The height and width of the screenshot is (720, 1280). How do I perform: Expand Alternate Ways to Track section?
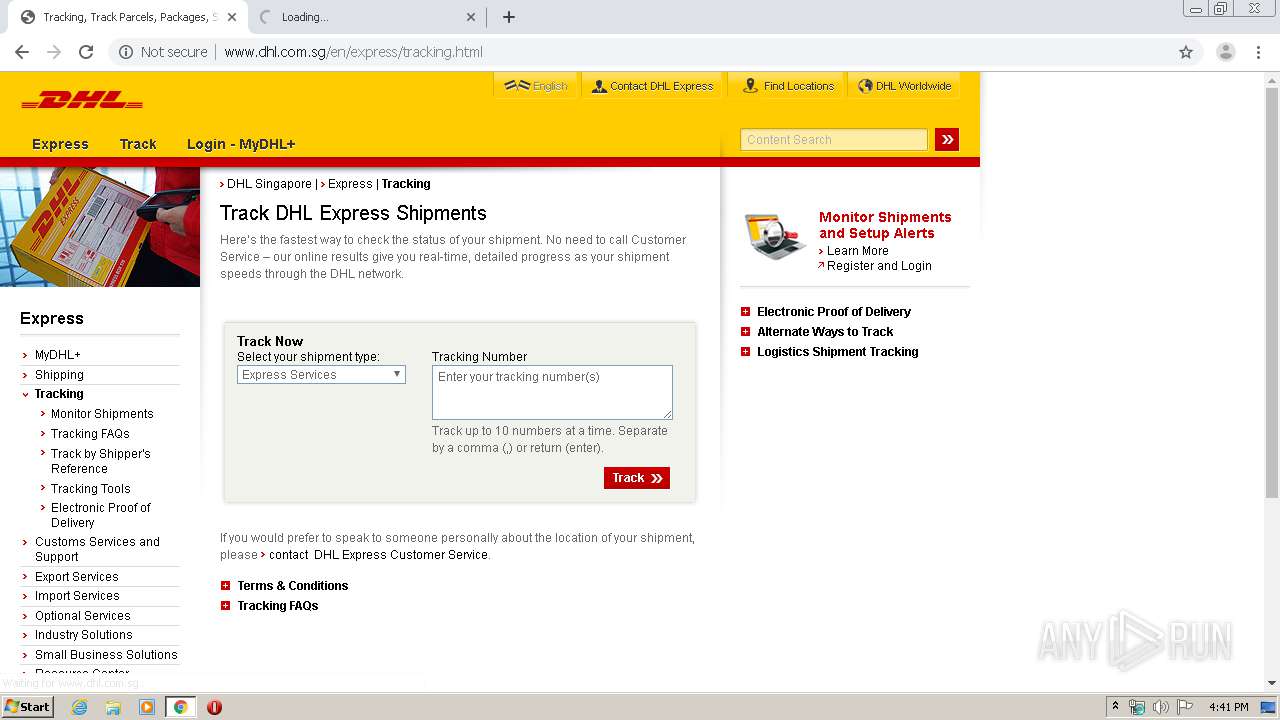745,332
